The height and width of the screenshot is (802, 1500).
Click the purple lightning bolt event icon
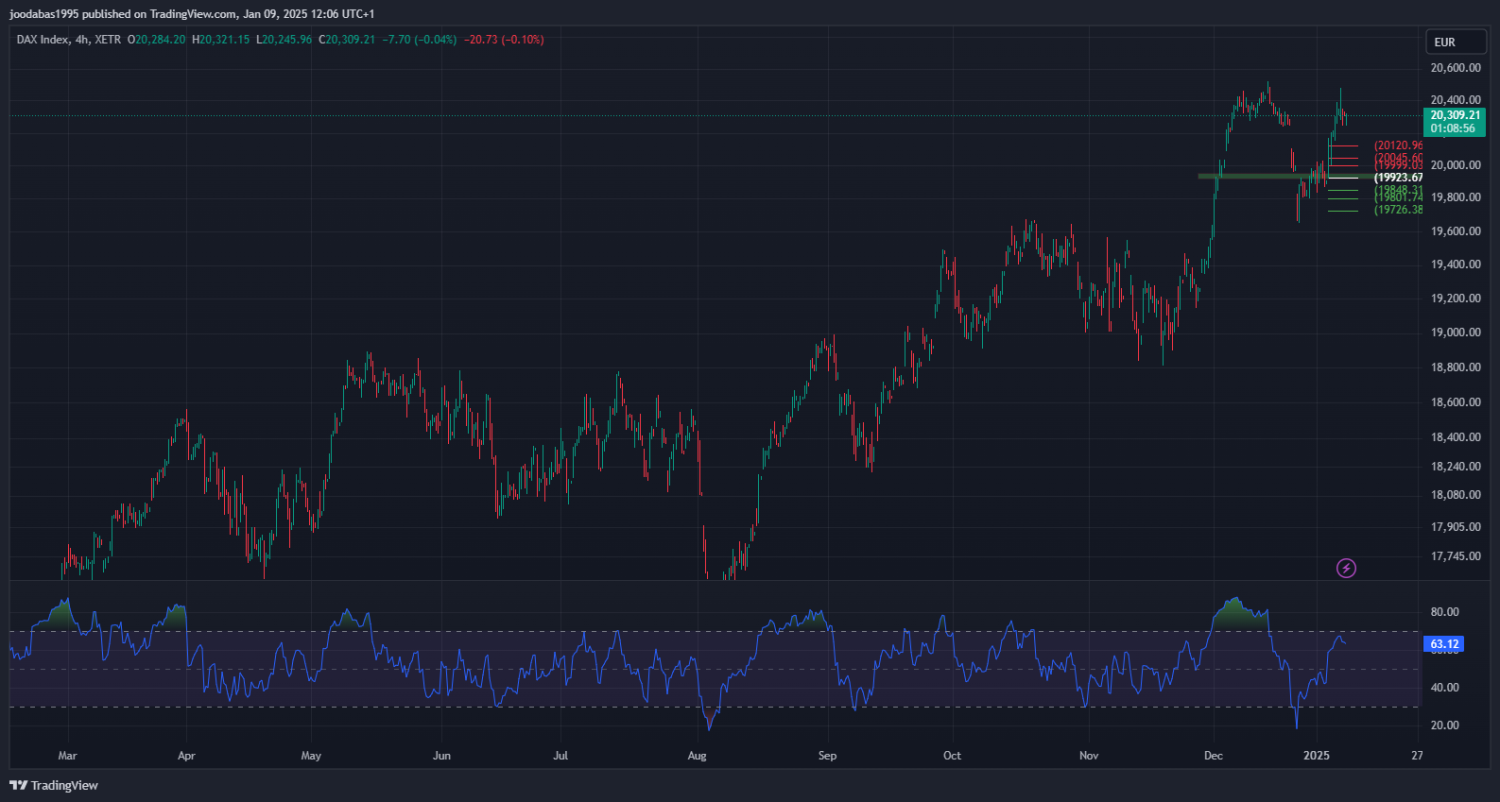tap(1346, 568)
